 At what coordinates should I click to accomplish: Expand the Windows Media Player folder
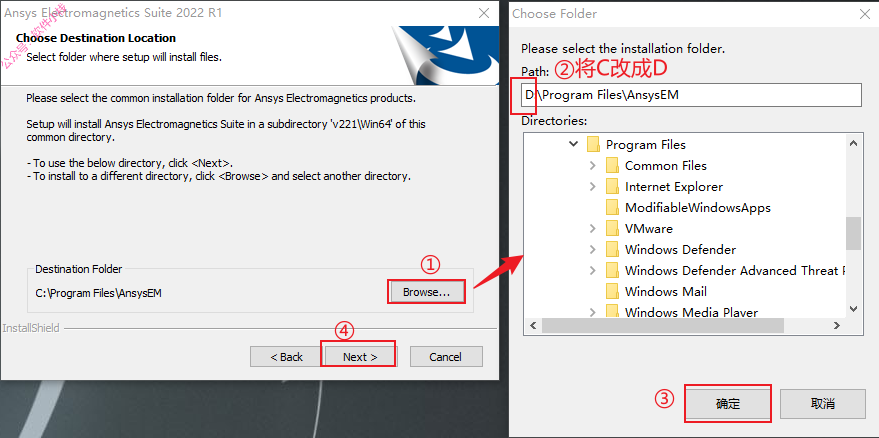coord(593,312)
